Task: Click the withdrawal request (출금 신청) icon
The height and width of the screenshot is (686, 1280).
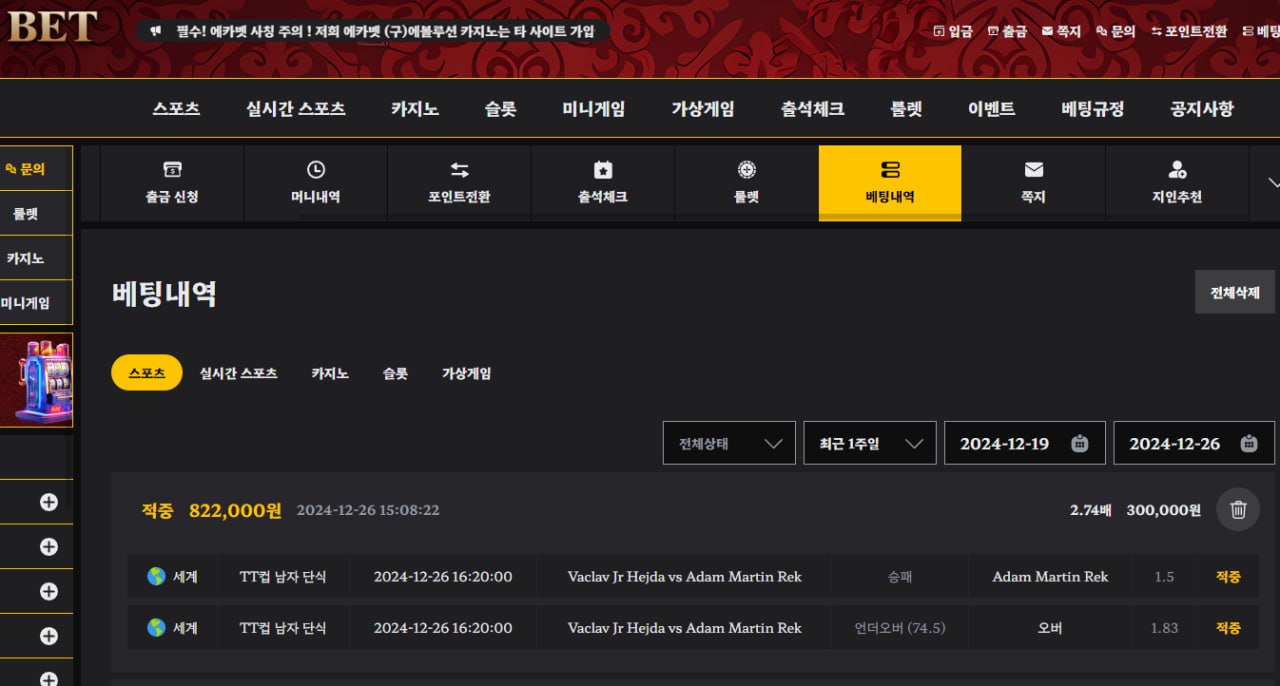Action: pos(172,170)
